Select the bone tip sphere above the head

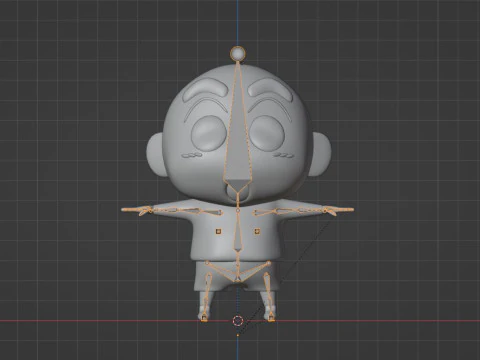[x=238, y=53]
